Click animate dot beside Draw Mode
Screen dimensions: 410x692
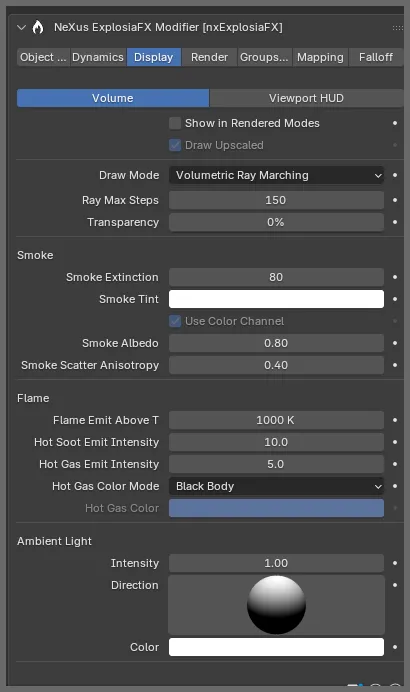tap(395, 175)
